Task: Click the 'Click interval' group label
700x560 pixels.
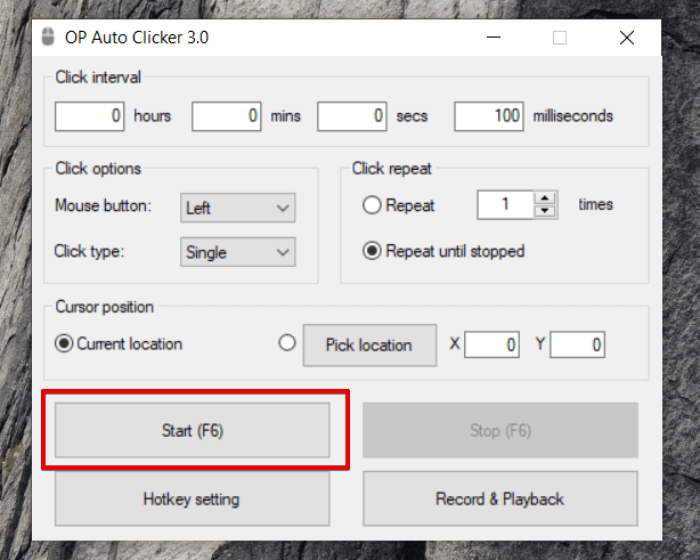Action: tap(98, 77)
